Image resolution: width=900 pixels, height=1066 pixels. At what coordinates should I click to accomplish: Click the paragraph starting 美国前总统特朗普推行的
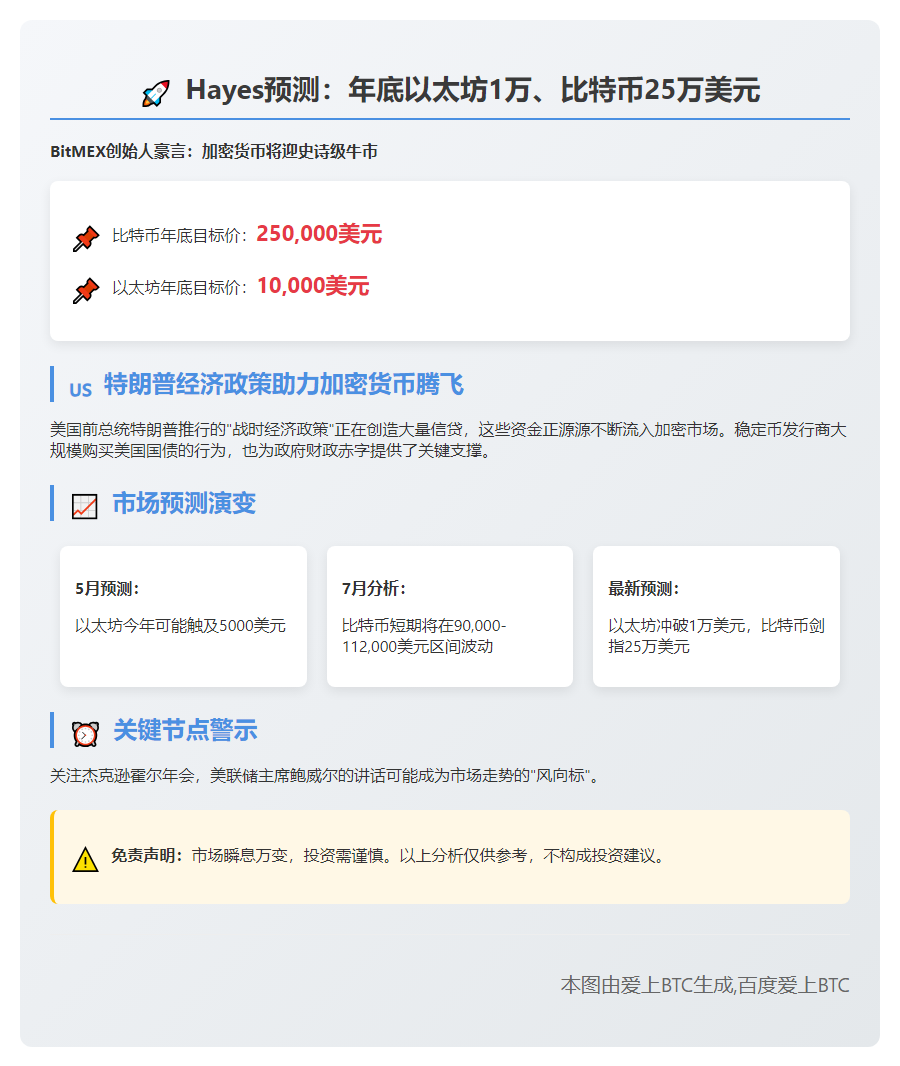(448, 440)
